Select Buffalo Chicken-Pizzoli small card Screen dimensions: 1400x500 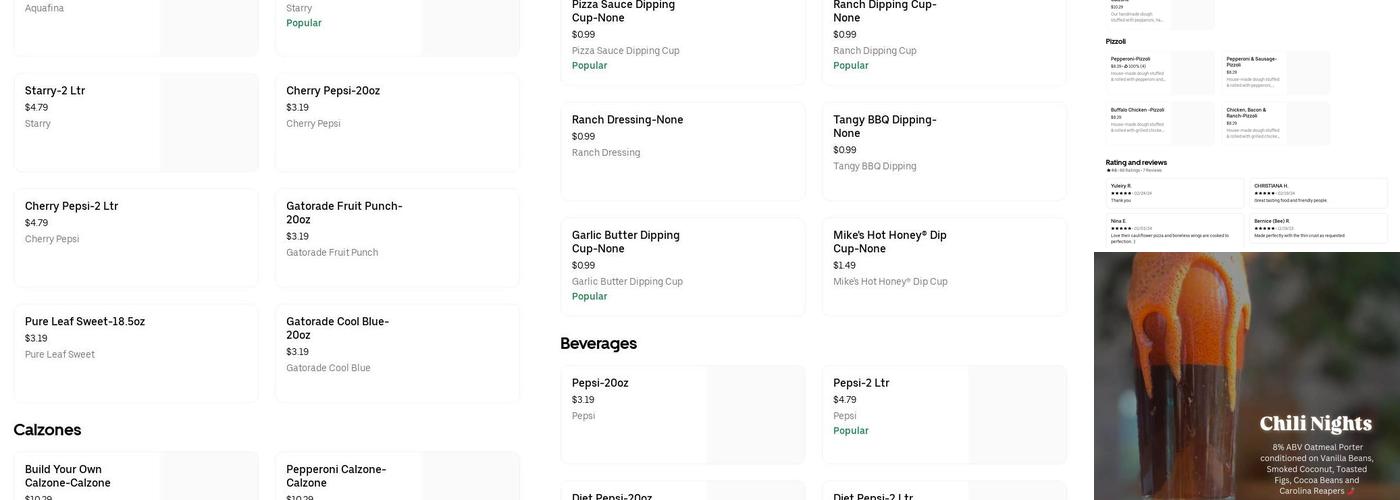point(1160,123)
